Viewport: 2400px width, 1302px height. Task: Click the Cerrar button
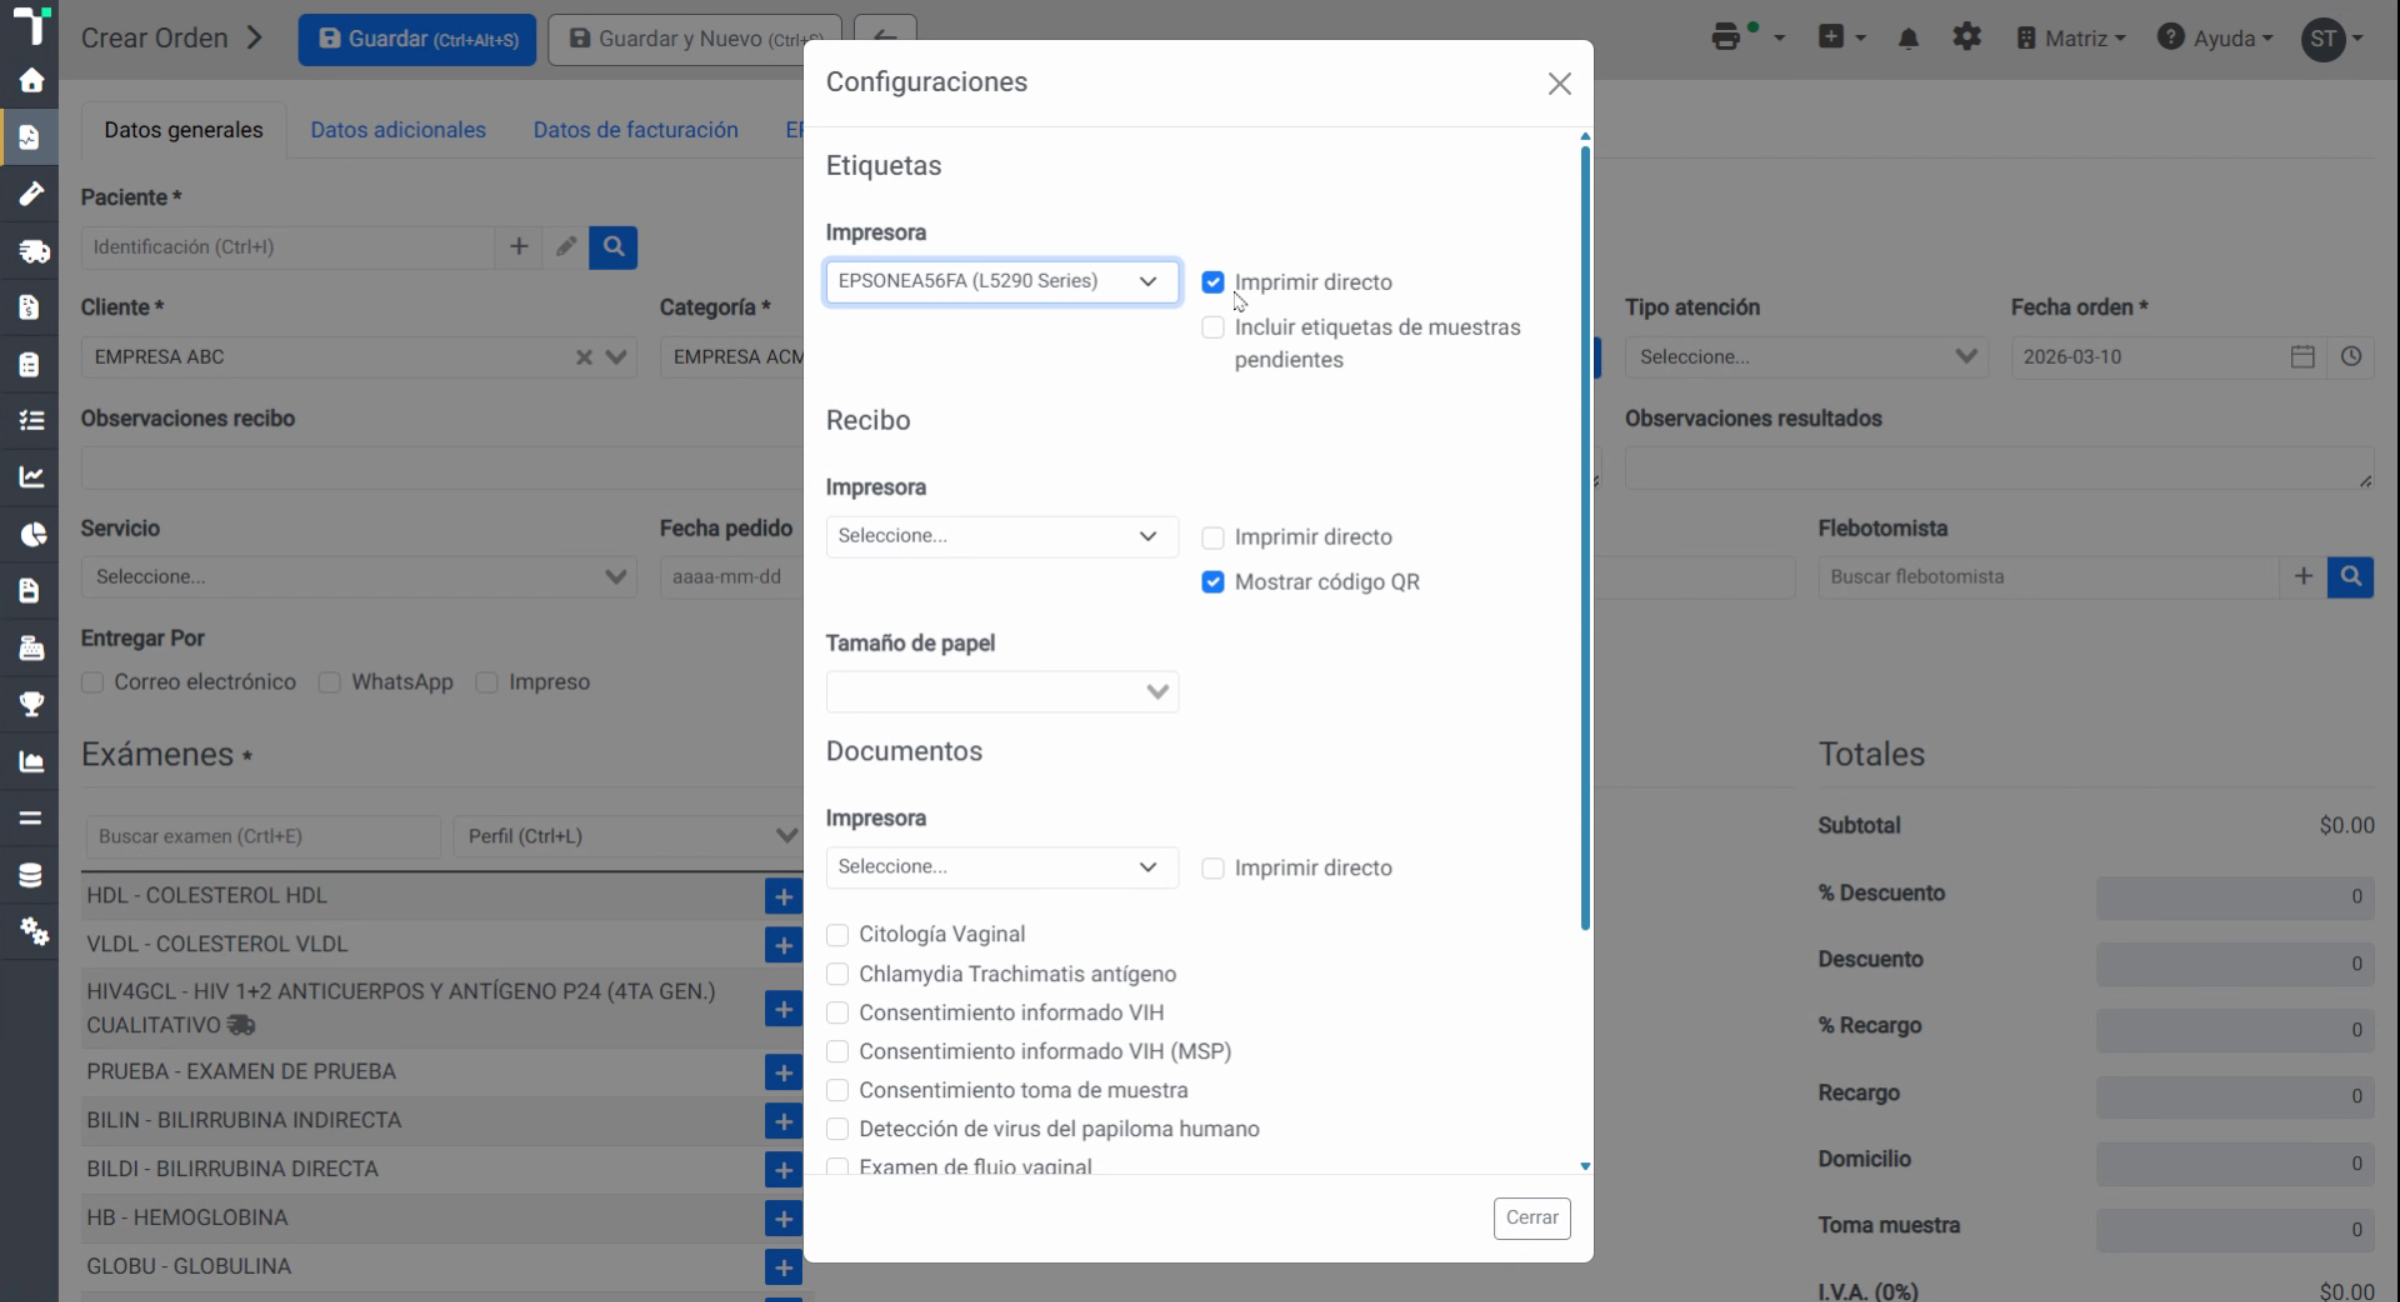point(1531,1218)
